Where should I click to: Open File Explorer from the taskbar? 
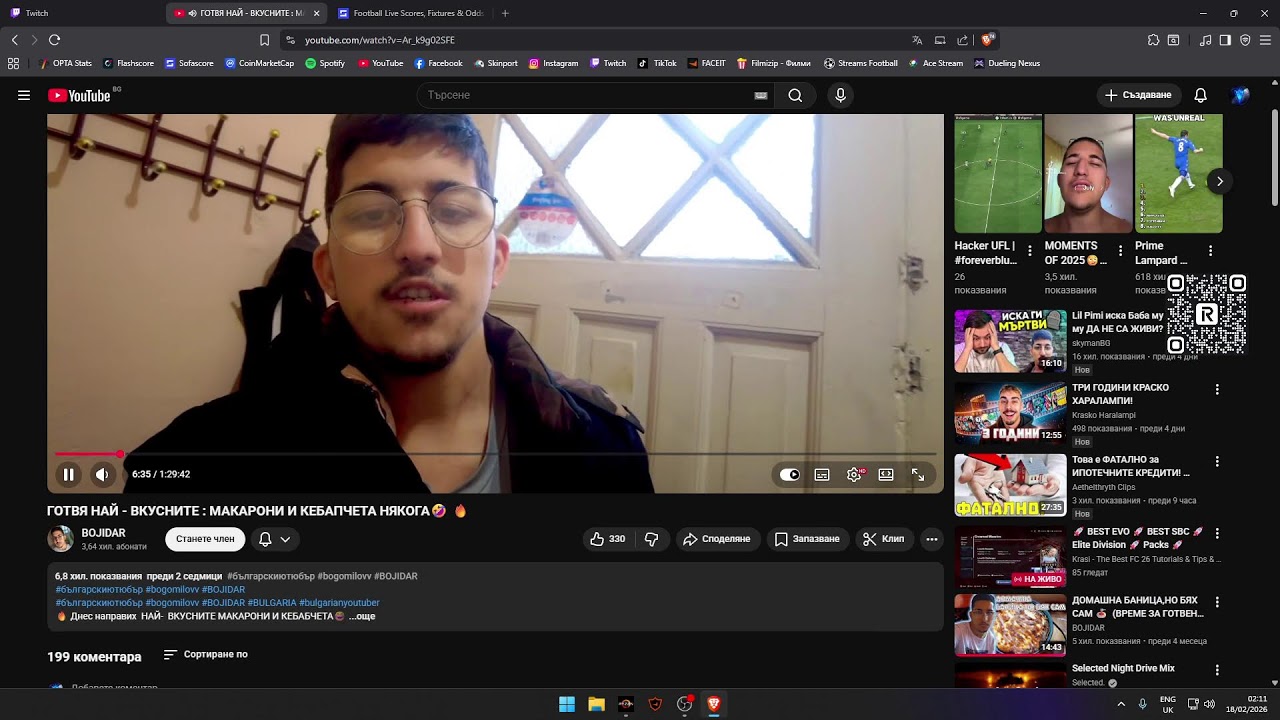pyautogui.click(x=596, y=704)
